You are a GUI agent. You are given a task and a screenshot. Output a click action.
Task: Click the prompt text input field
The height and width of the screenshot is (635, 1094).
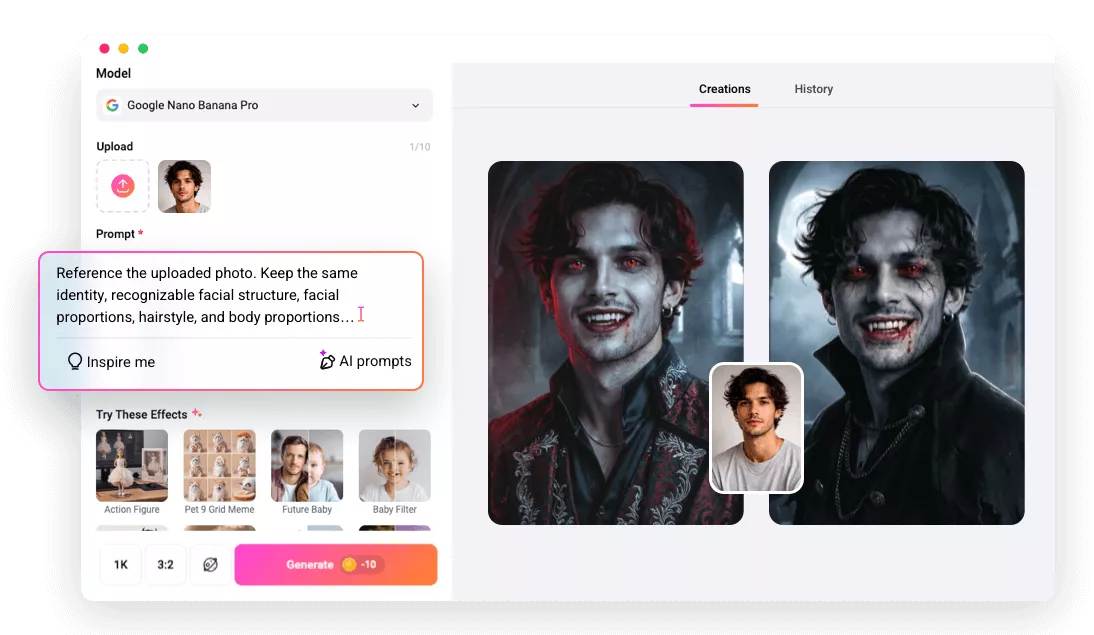[x=230, y=295]
